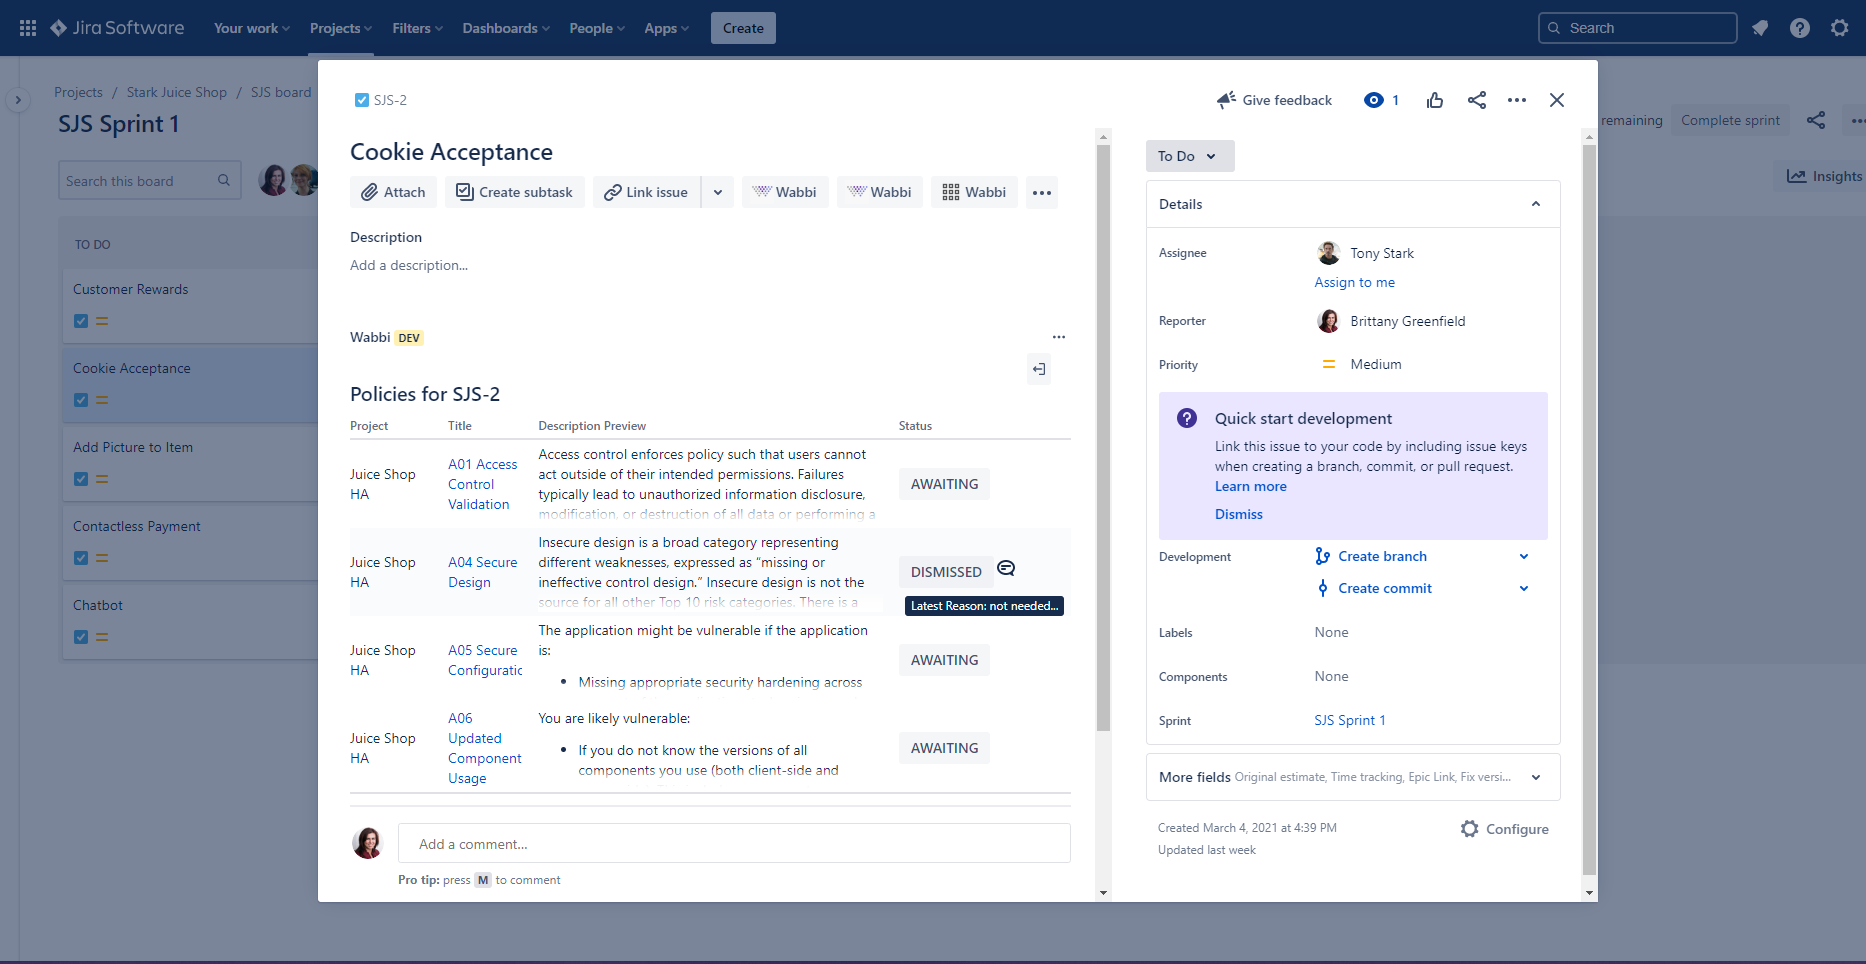
Task: Click the Wabbi panel sign-out arrow icon
Action: point(1039,369)
